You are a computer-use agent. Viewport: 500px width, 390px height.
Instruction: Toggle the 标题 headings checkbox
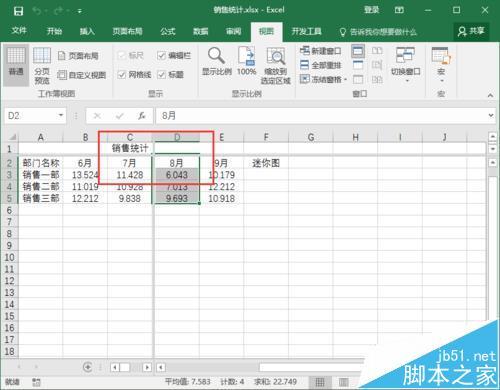161,75
